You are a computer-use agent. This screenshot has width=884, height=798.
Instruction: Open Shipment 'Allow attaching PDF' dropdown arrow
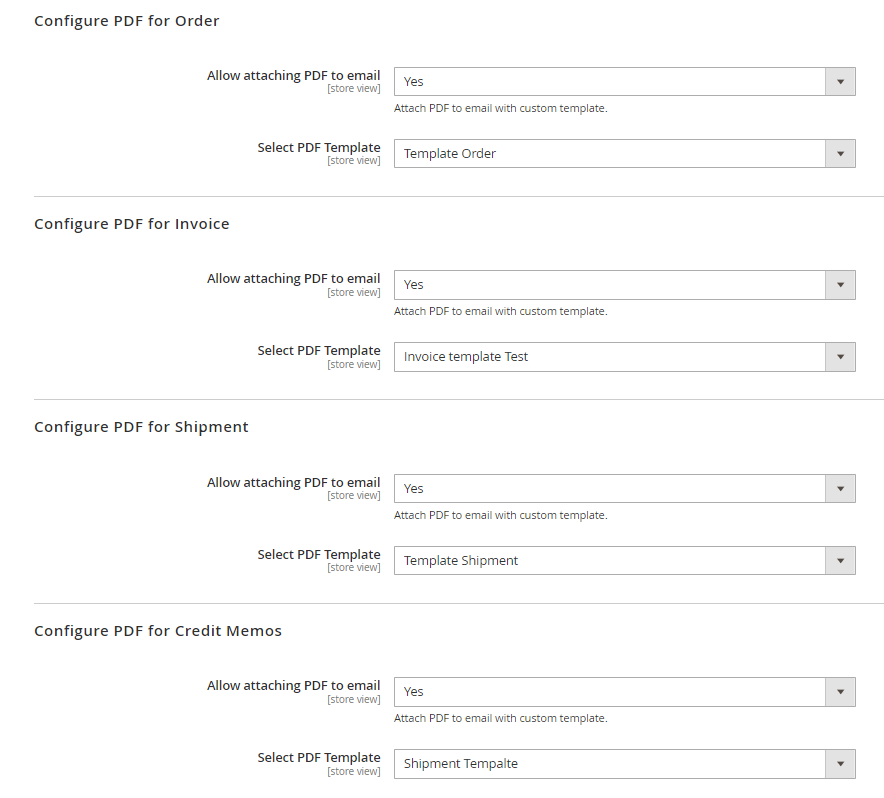point(840,489)
